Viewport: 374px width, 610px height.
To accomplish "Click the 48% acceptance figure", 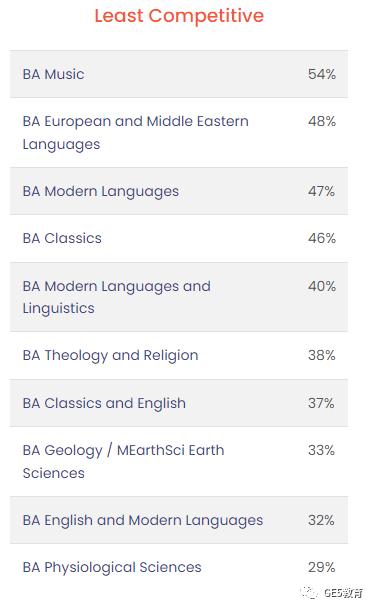I will [322, 121].
